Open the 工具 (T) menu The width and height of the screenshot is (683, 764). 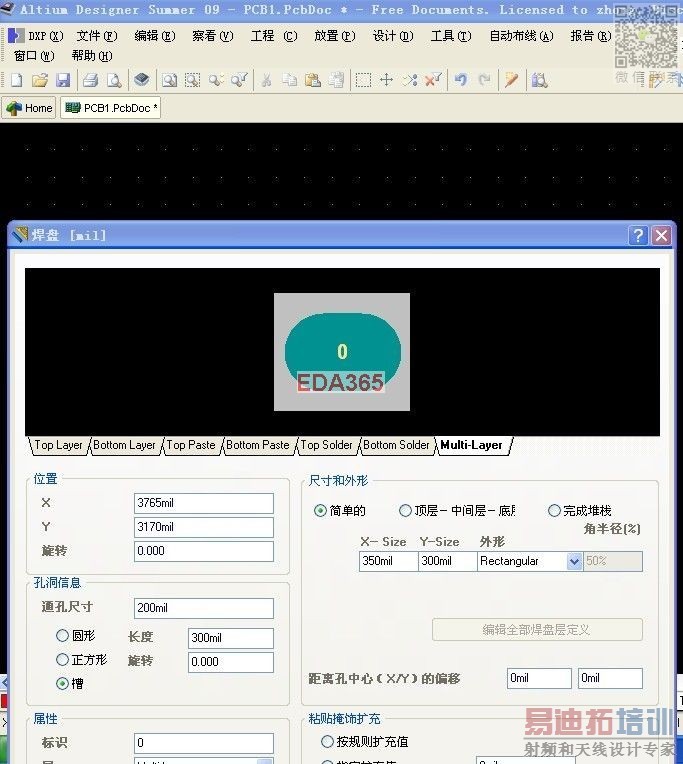tap(451, 36)
